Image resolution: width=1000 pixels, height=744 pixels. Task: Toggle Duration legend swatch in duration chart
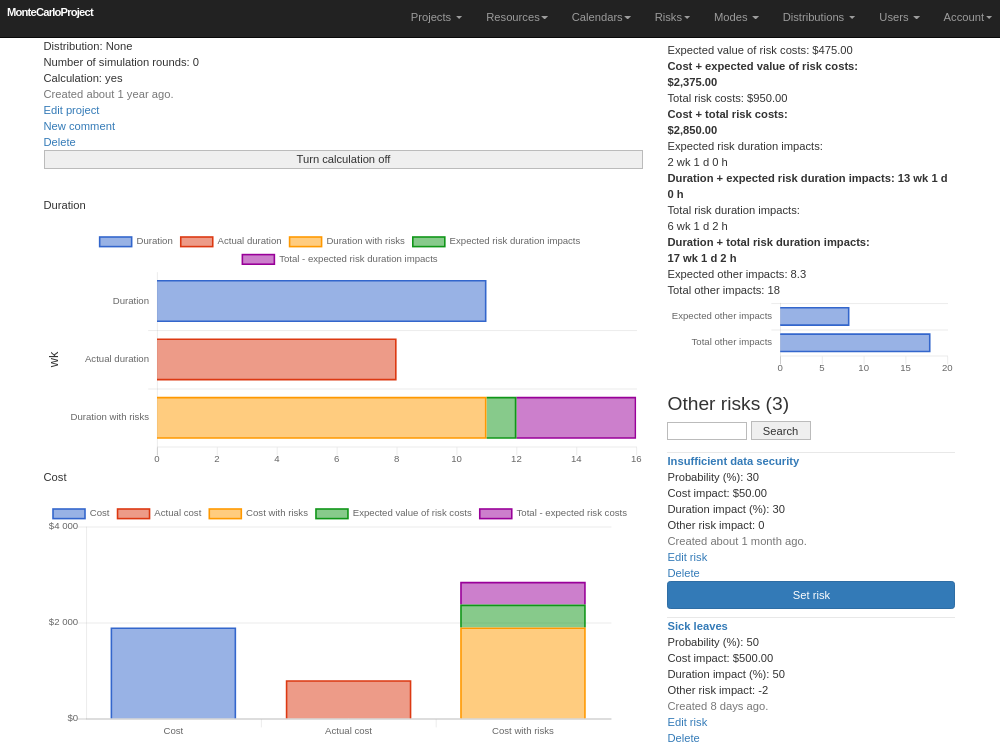(115, 242)
